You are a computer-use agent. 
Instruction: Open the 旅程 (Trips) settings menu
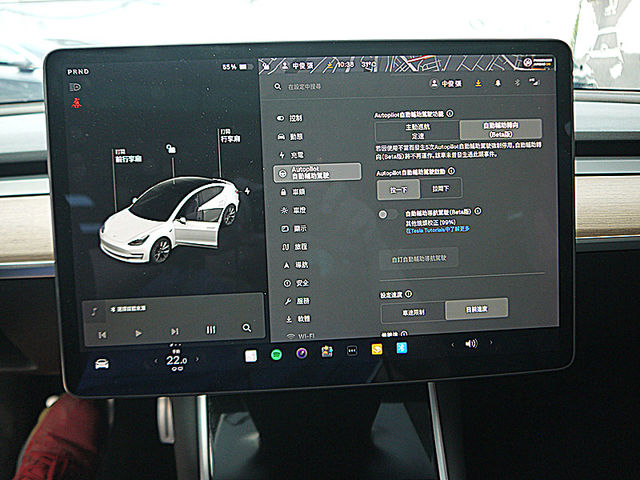(x=295, y=247)
